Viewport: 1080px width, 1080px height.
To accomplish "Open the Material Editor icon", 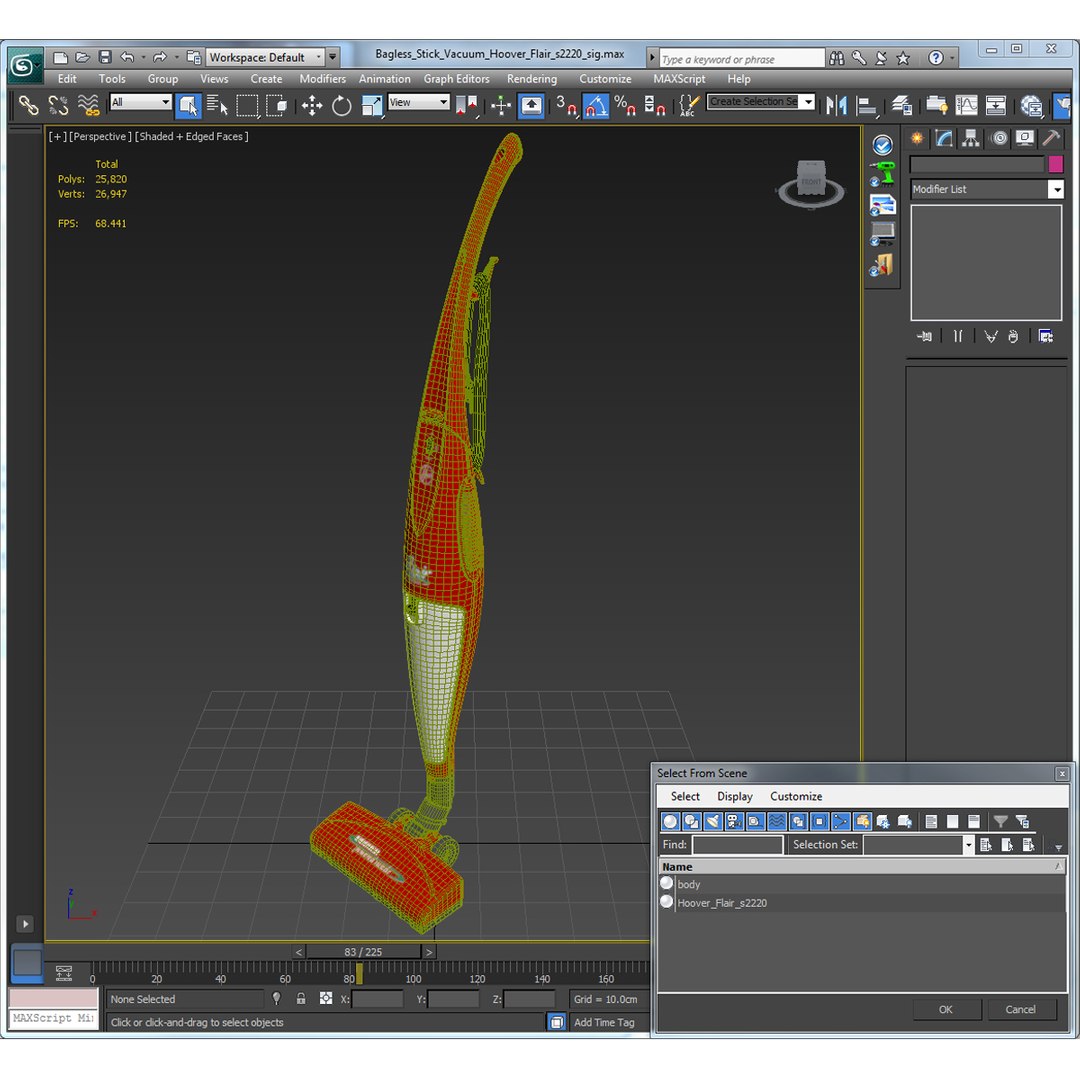I will (x=1031, y=105).
